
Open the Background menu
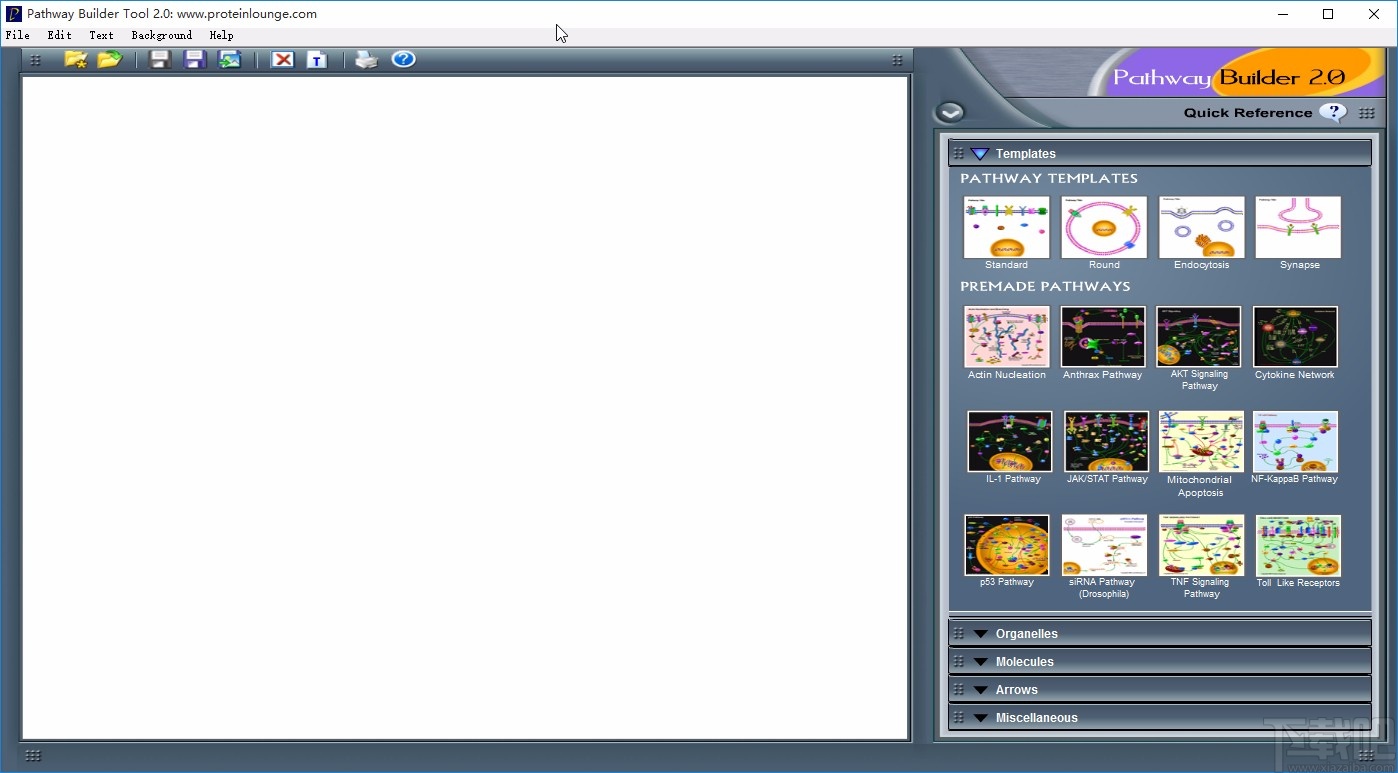tap(161, 35)
